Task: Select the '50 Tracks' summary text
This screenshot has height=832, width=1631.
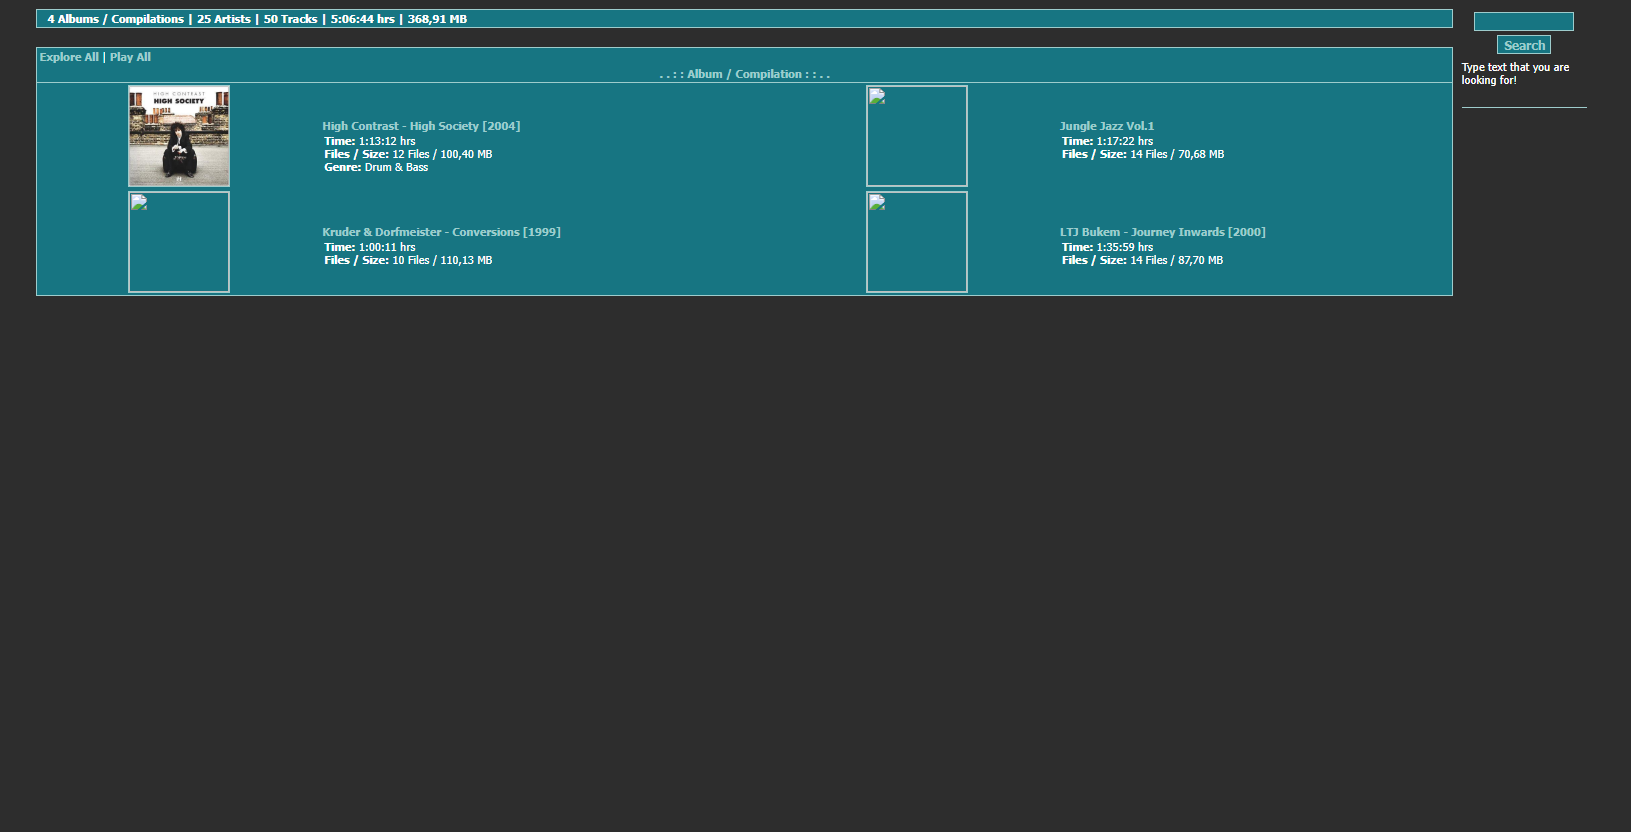Action: click(290, 19)
